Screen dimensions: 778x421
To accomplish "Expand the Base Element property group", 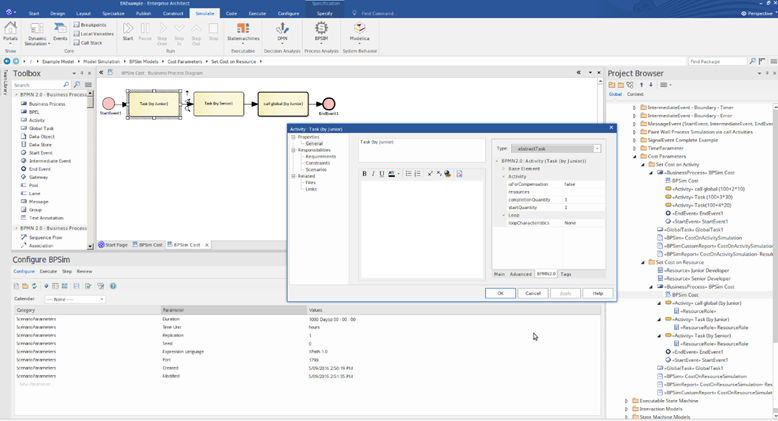I will 503,169.
